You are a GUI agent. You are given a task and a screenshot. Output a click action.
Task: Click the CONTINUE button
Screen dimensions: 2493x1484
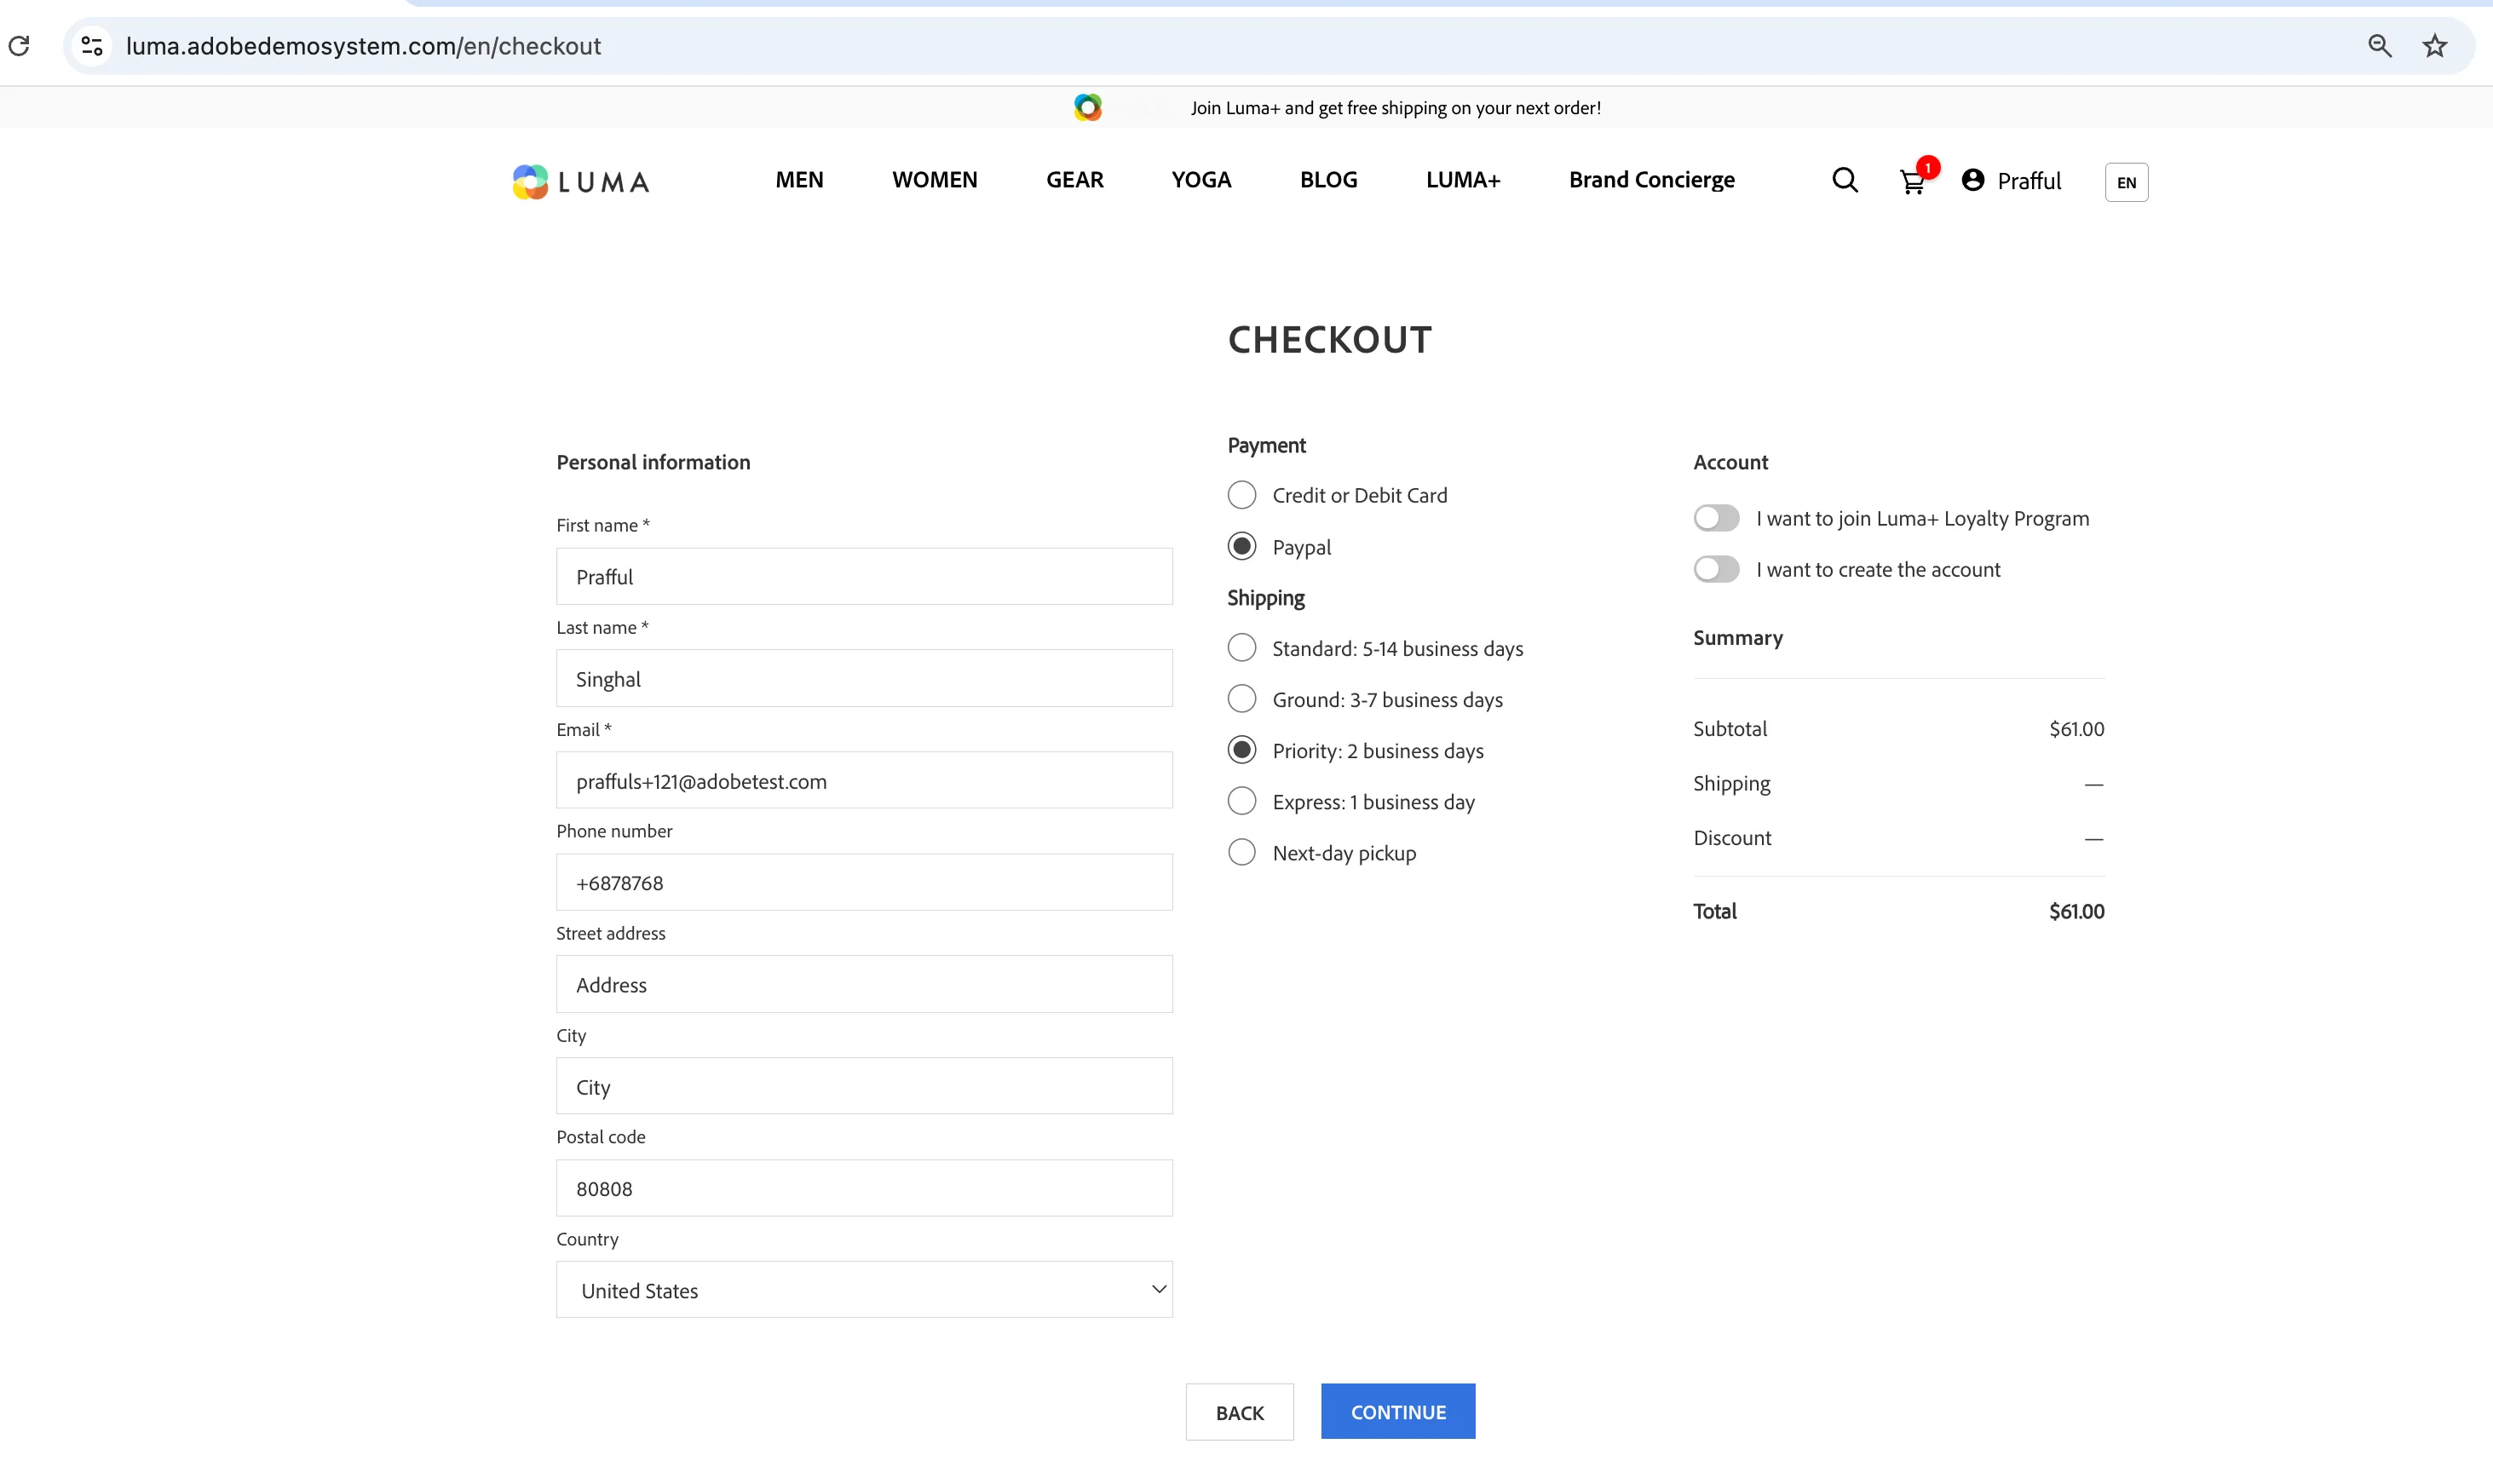pos(1398,1411)
